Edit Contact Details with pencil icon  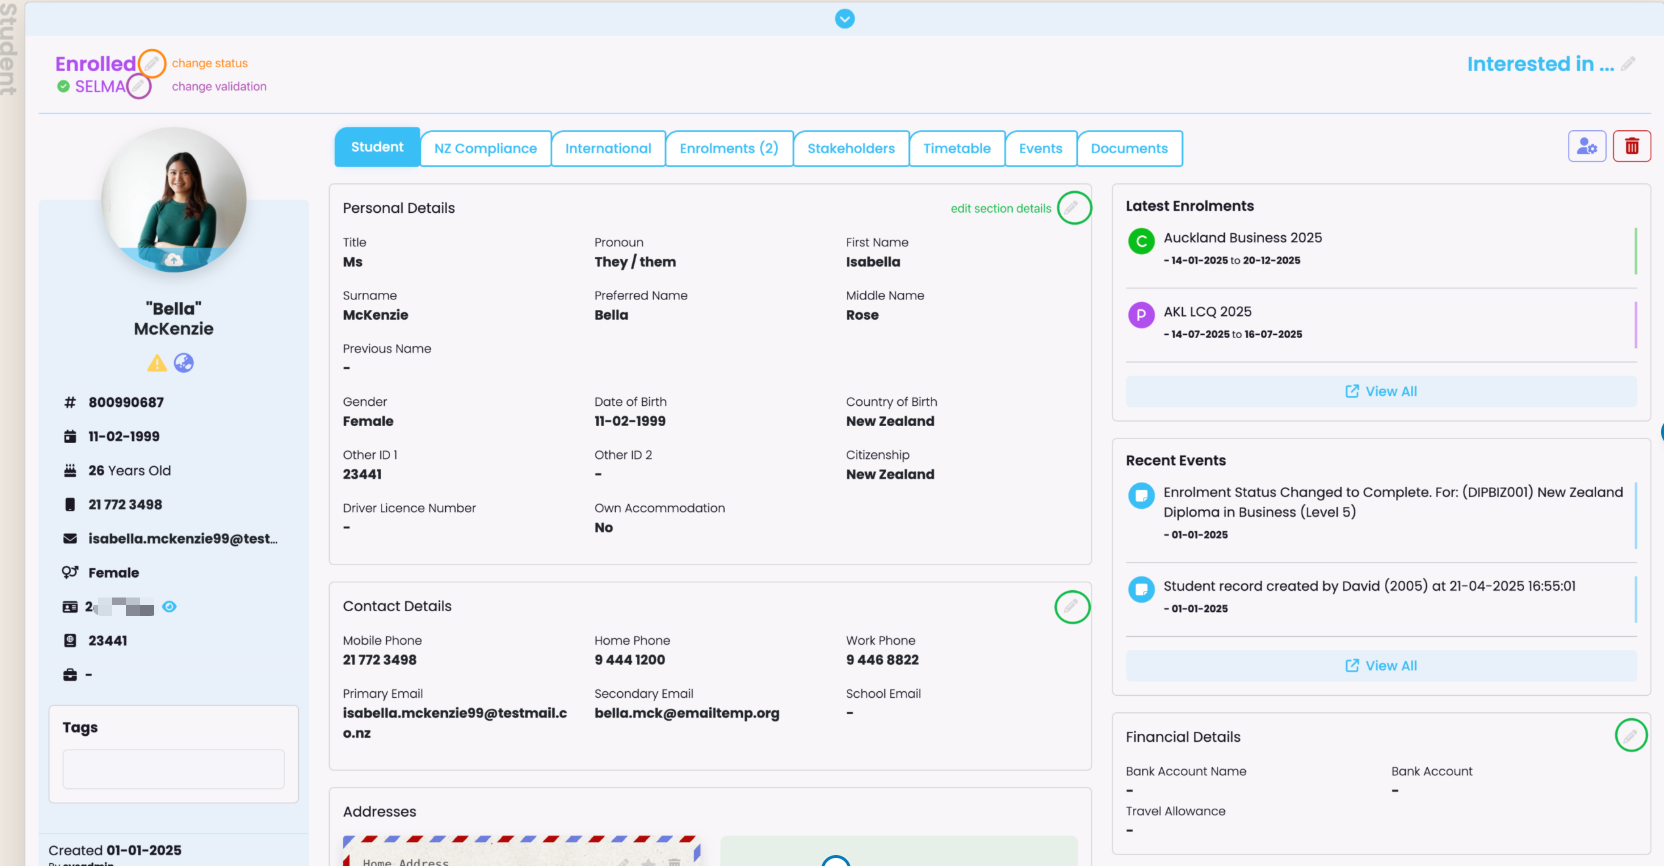point(1071,606)
